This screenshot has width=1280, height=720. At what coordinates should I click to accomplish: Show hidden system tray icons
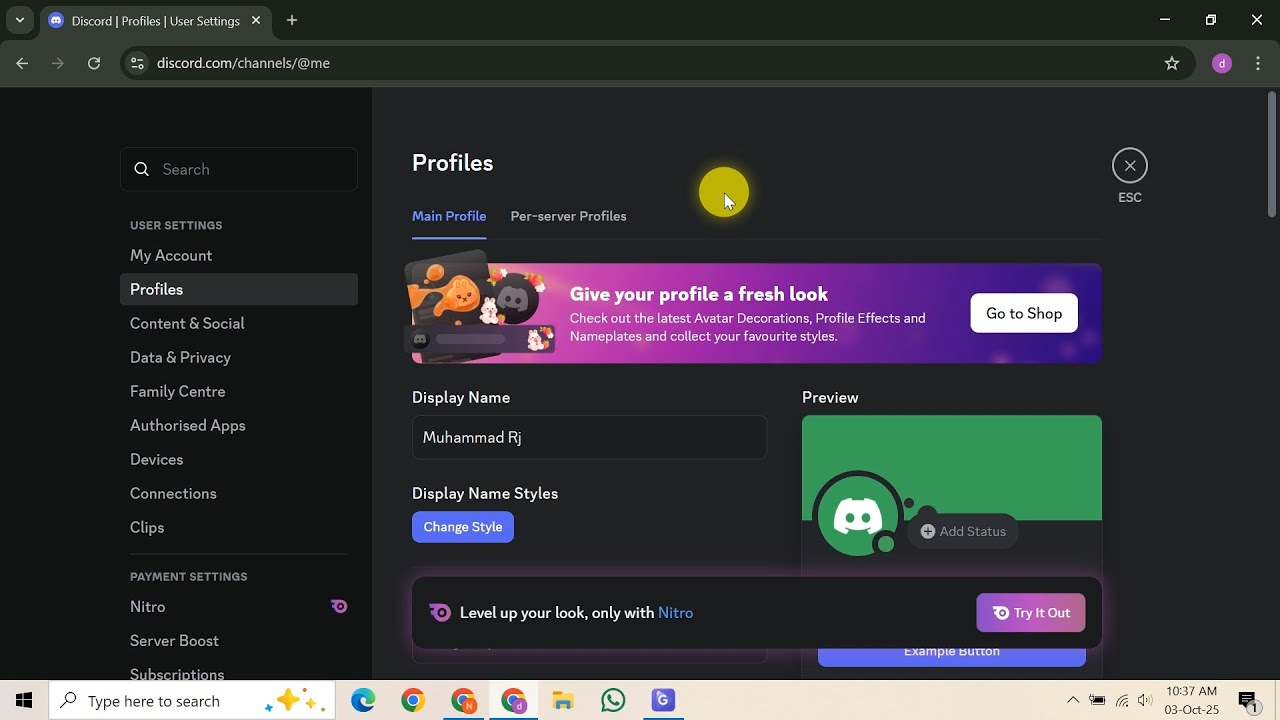[x=1073, y=700]
